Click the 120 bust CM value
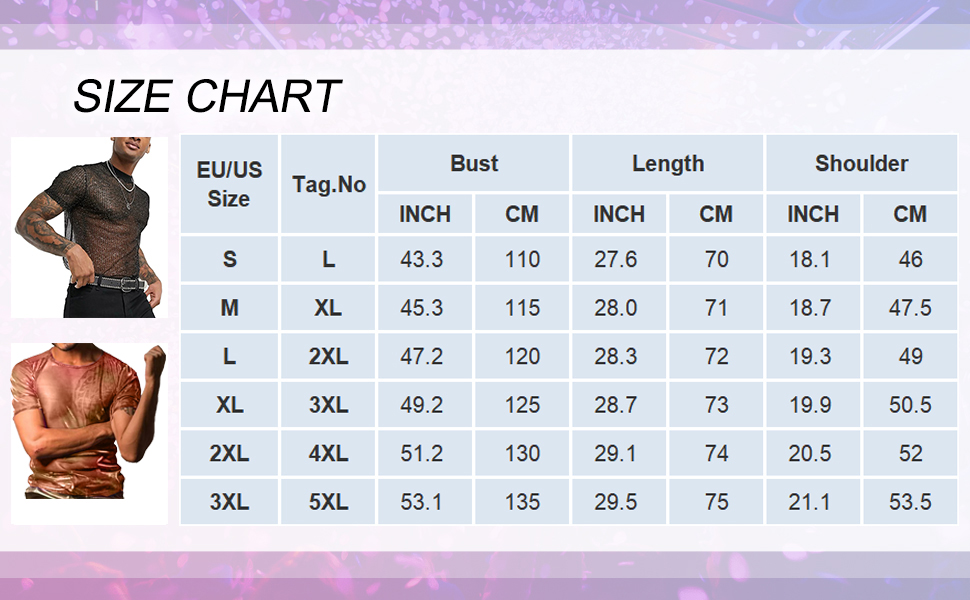The height and width of the screenshot is (600, 970). coord(522,357)
